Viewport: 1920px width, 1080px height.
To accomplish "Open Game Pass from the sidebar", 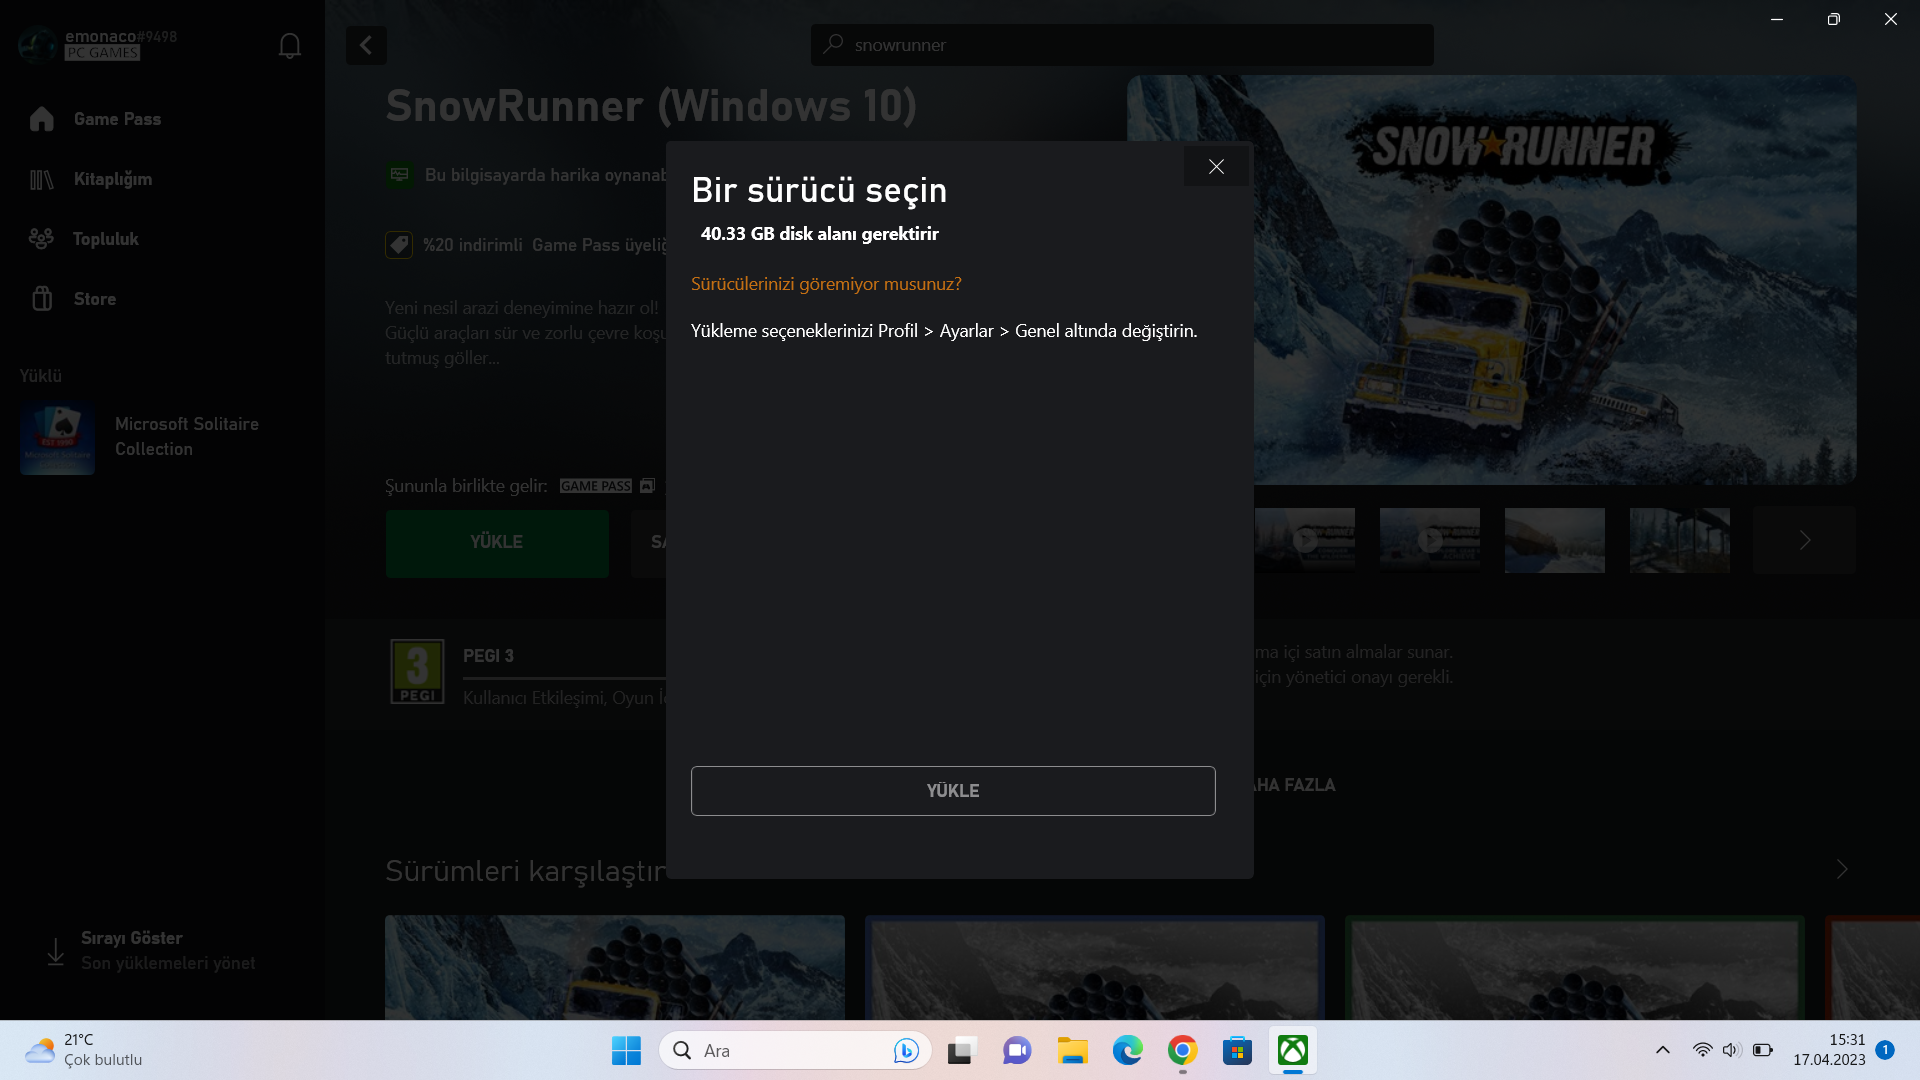I will (117, 119).
